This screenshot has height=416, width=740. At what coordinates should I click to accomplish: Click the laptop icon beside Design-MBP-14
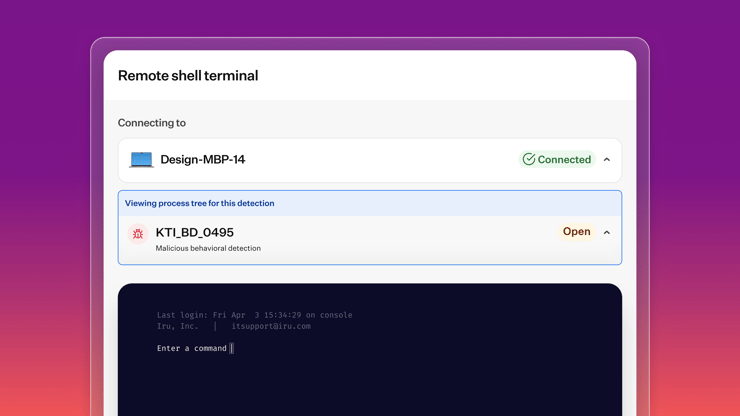click(141, 160)
